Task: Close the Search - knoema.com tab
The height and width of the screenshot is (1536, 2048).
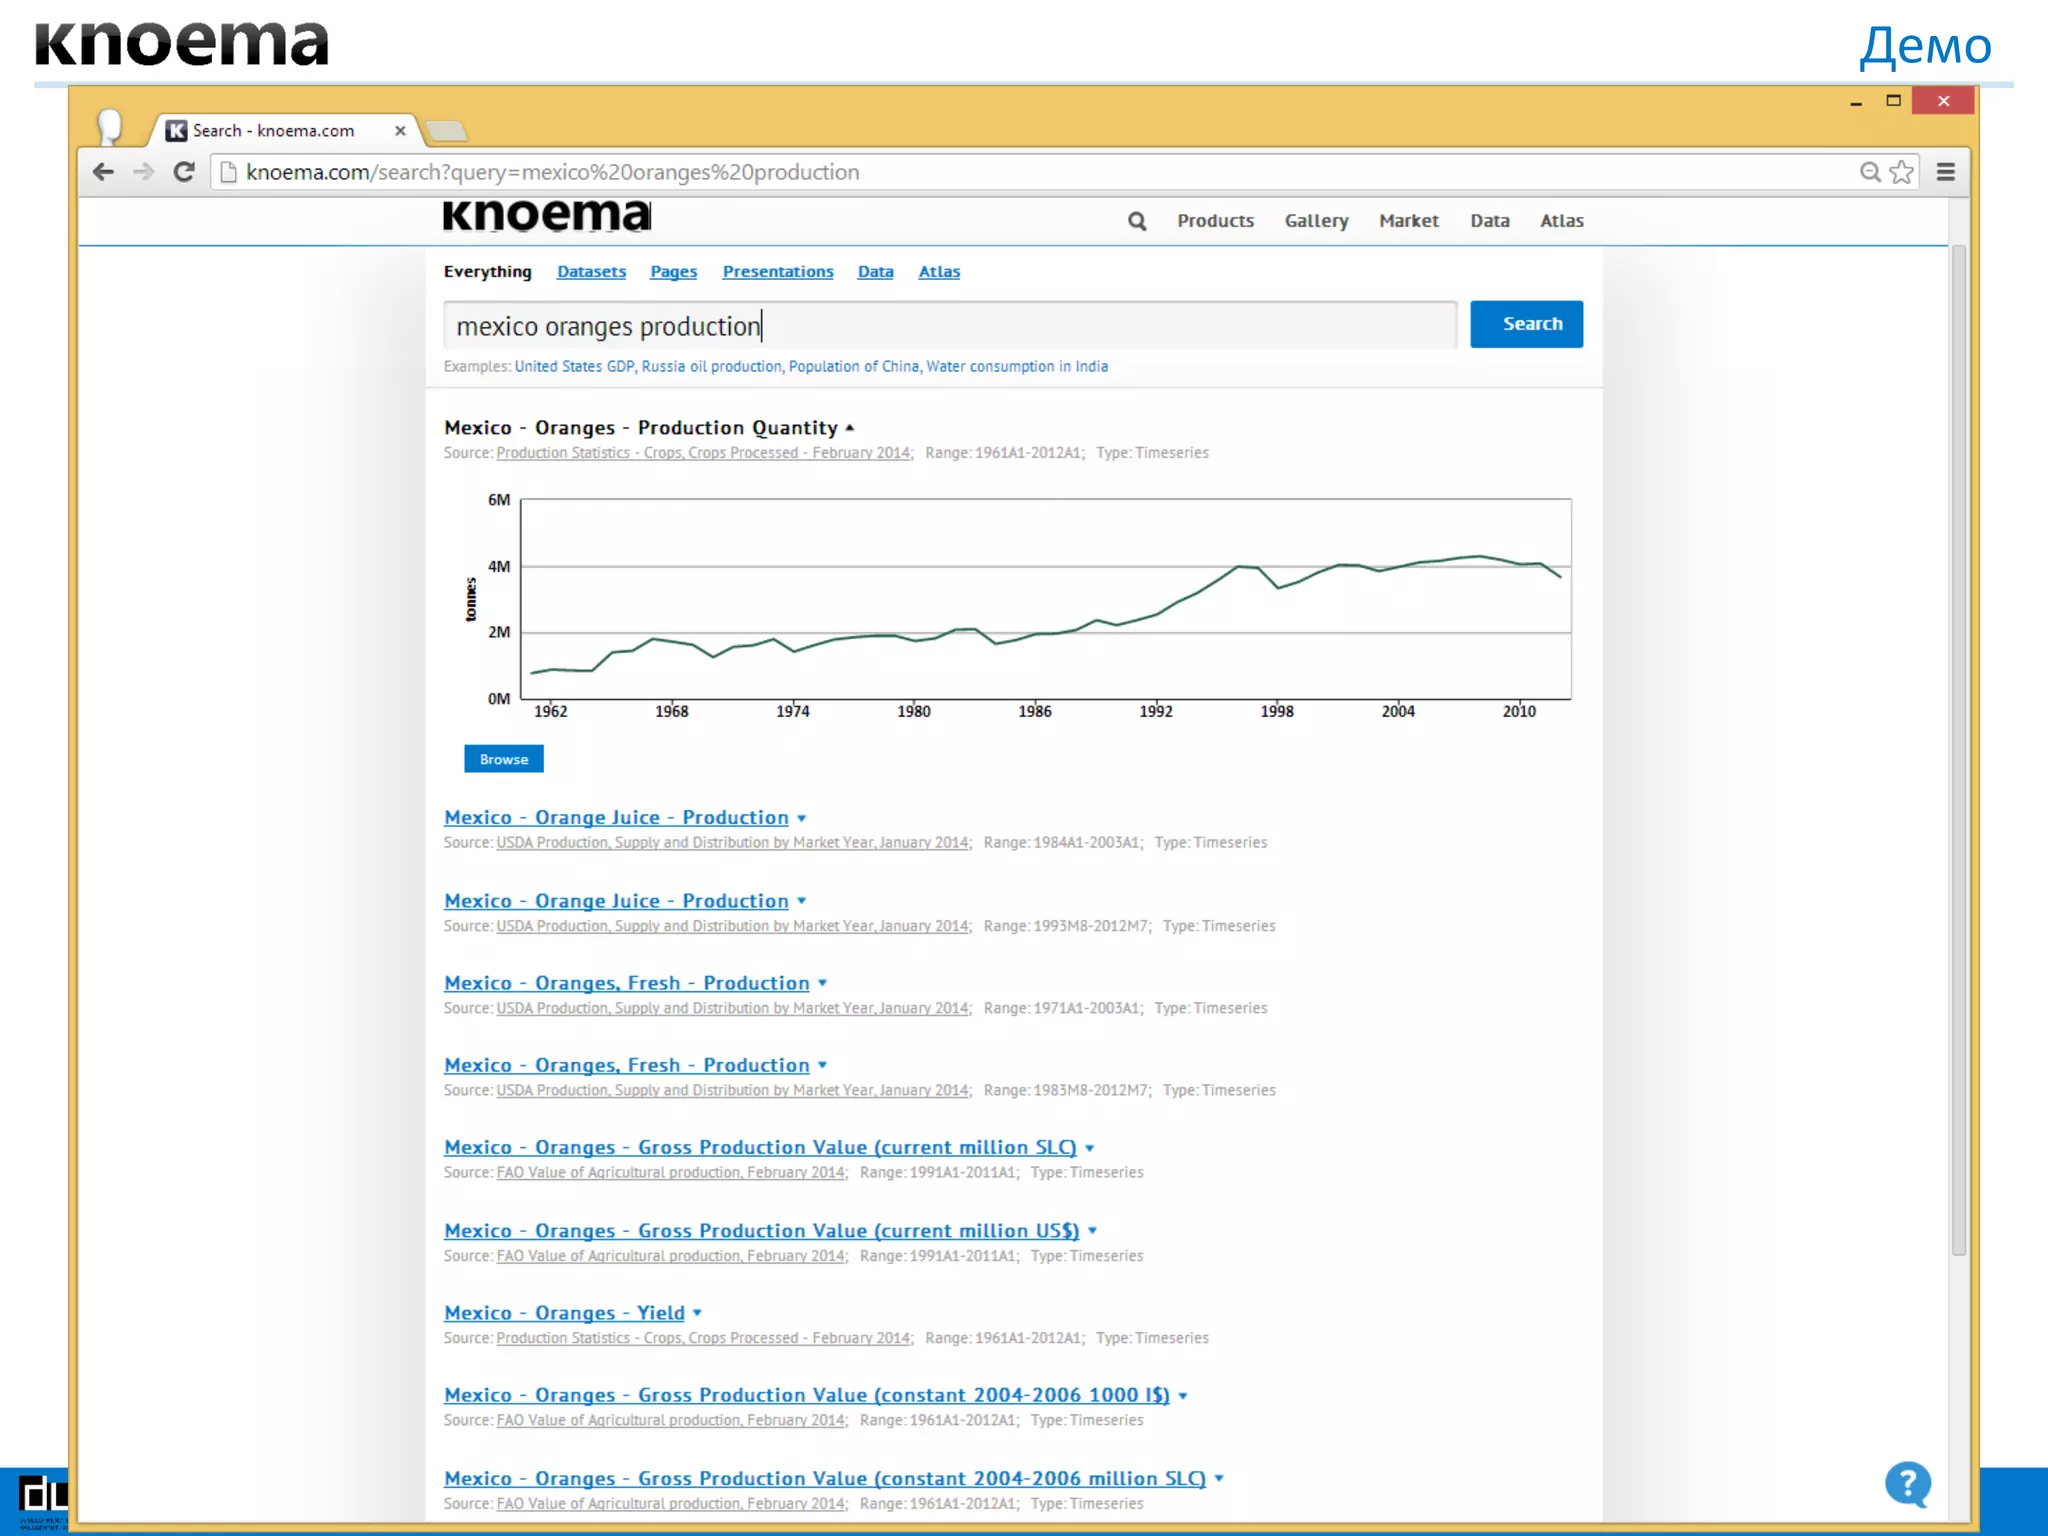Action: click(400, 131)
